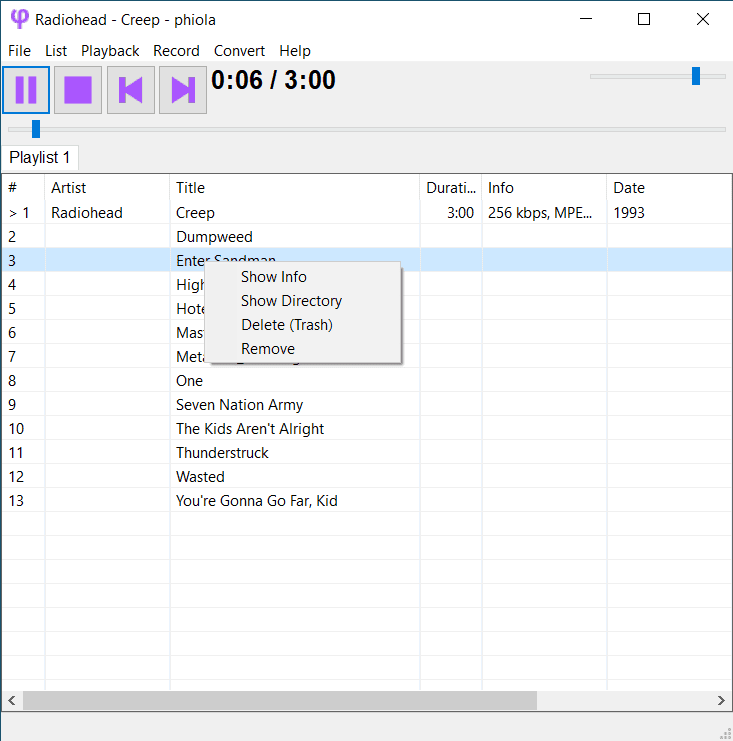Click the phiola app icon in the title bar
Viewport: 733px width, 741px height.
(19, 19)
